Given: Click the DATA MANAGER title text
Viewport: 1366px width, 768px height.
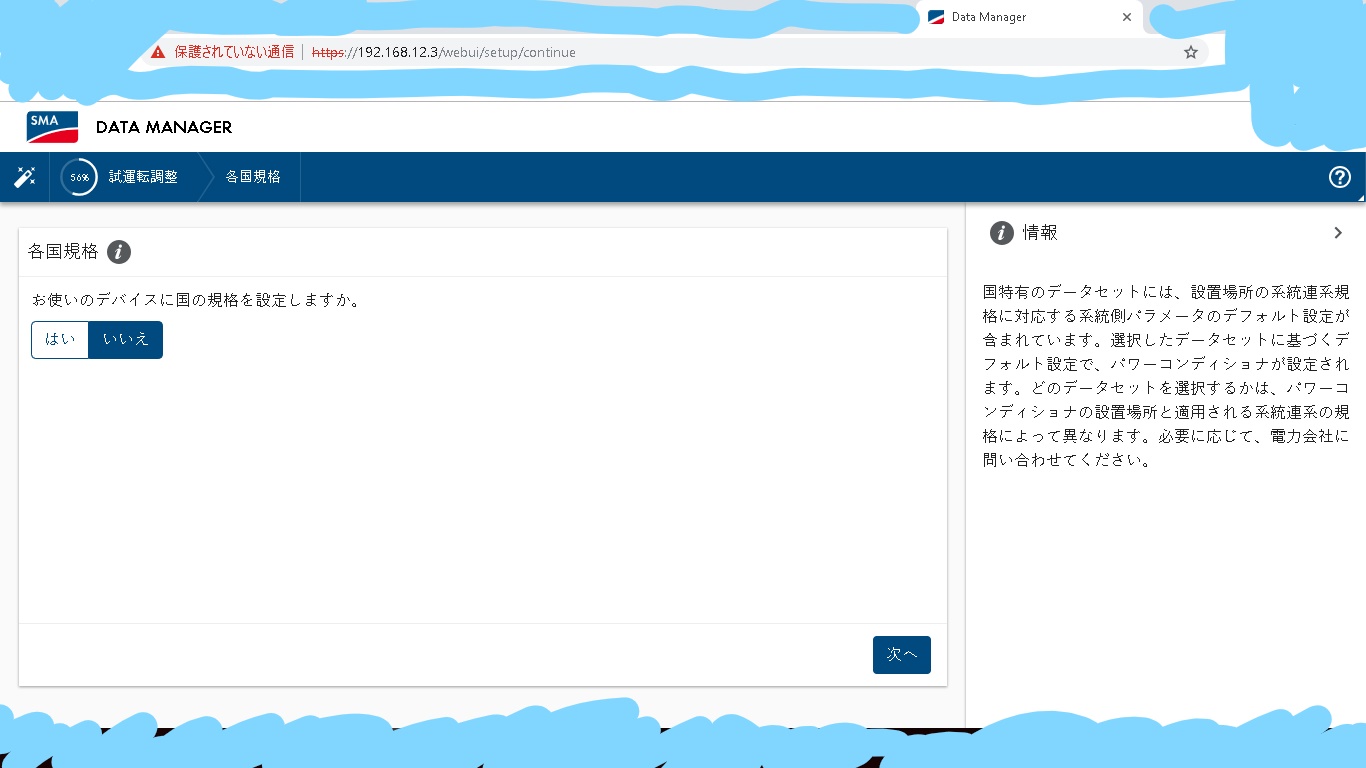Looking at the screenshot, I should [x=164, y=127].
